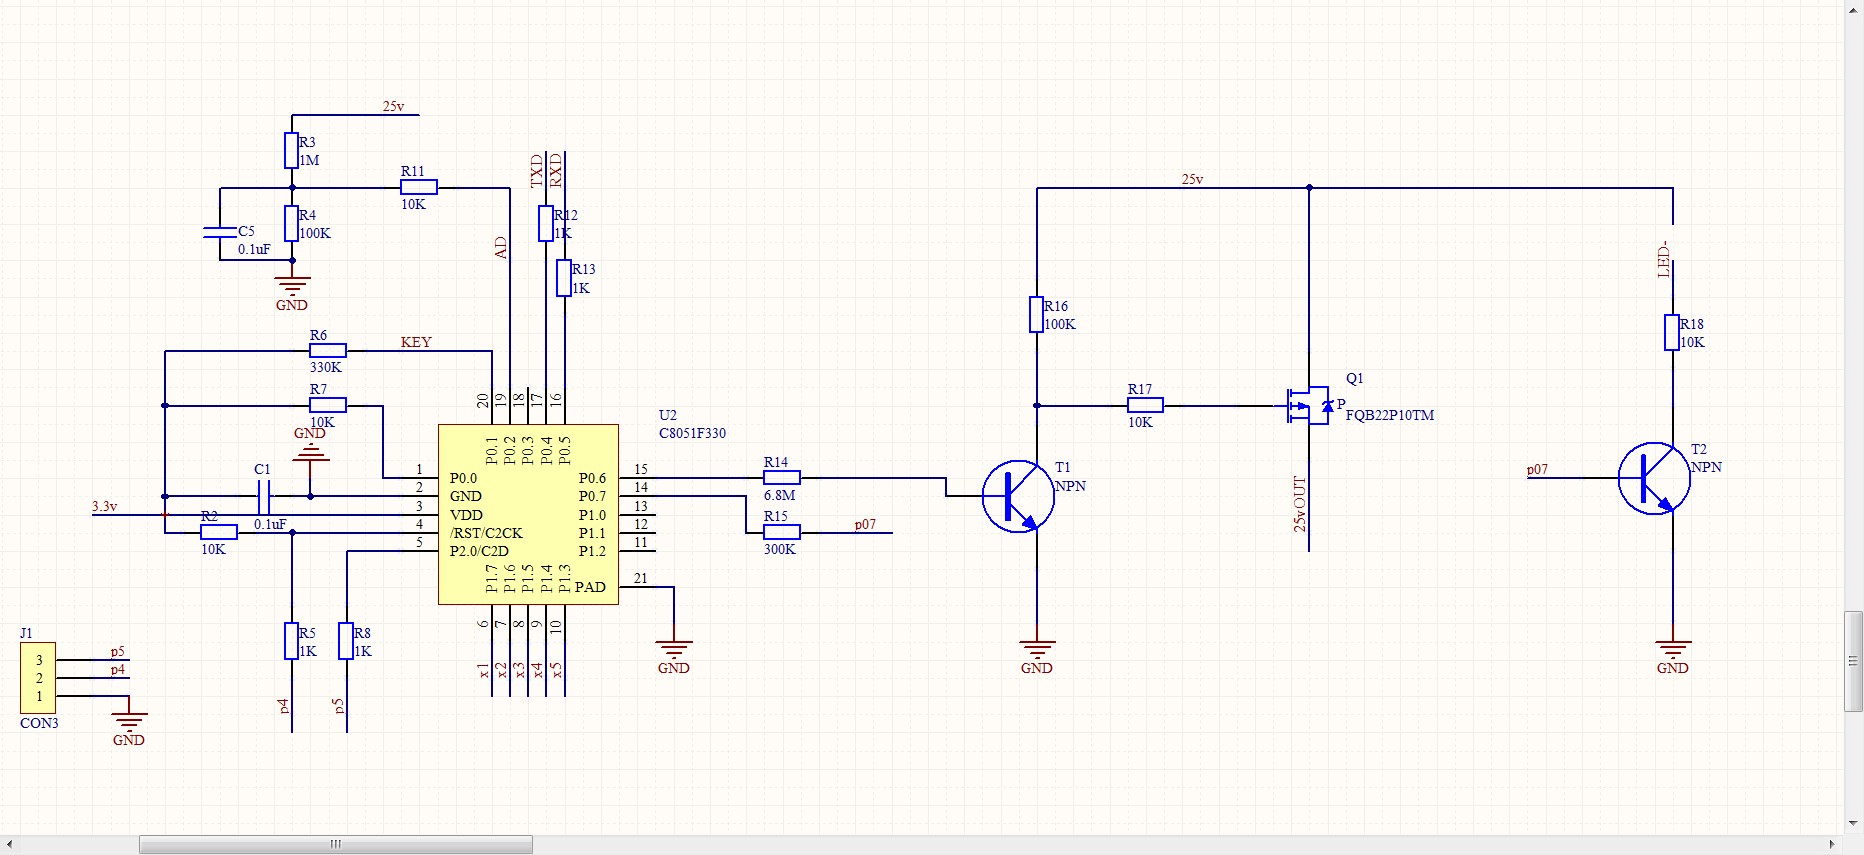Select the T2 NPN transistor symbol

1654,478
